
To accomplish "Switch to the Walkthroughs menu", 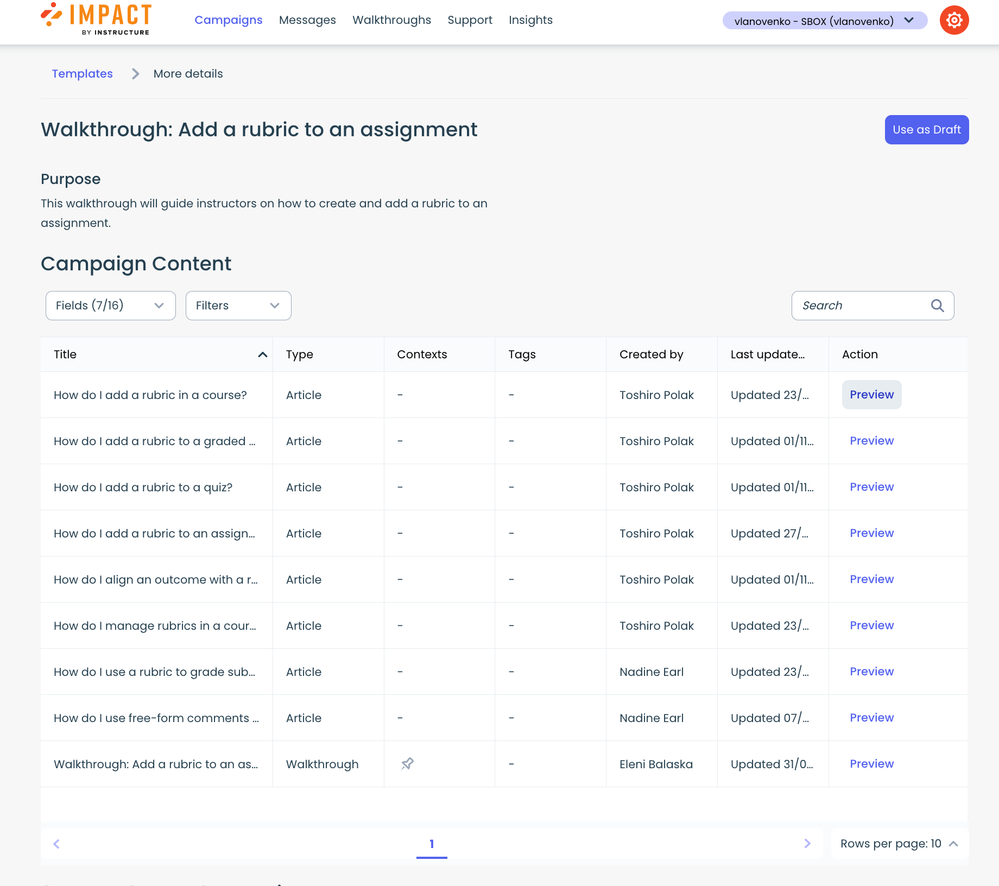I will (x=391, y=20).
